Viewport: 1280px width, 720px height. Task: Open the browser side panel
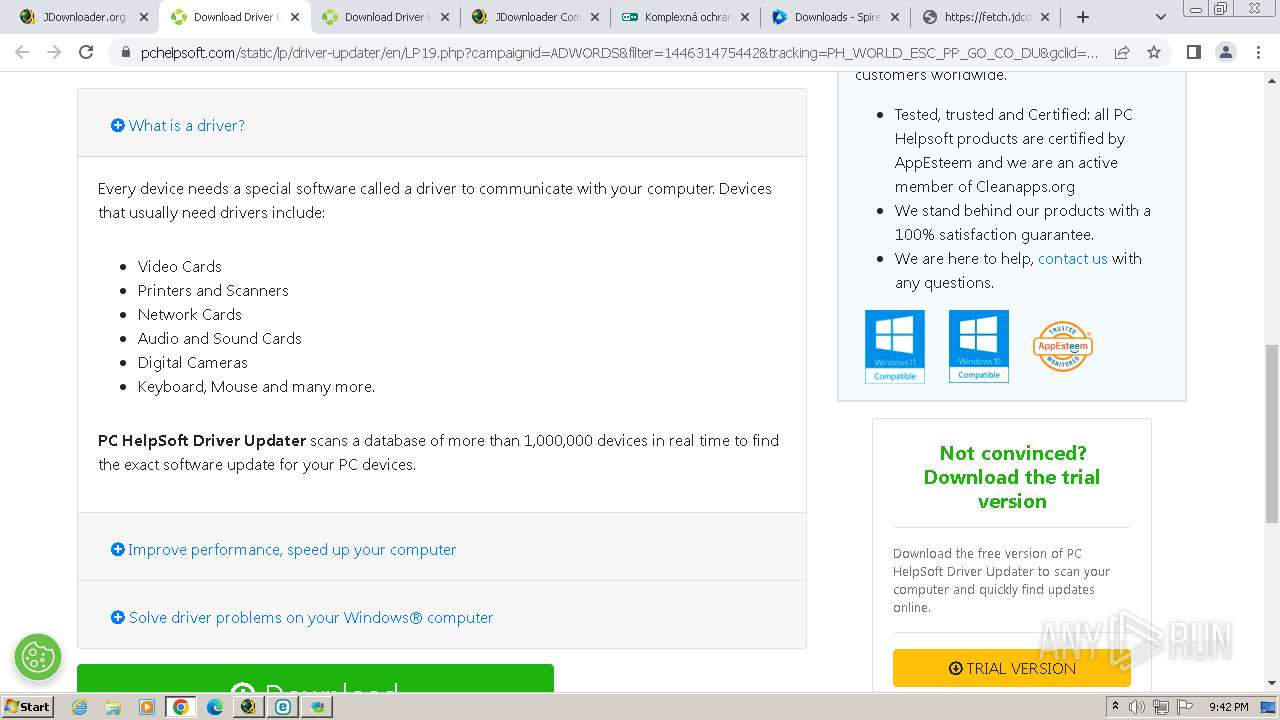pos(1193,52)
